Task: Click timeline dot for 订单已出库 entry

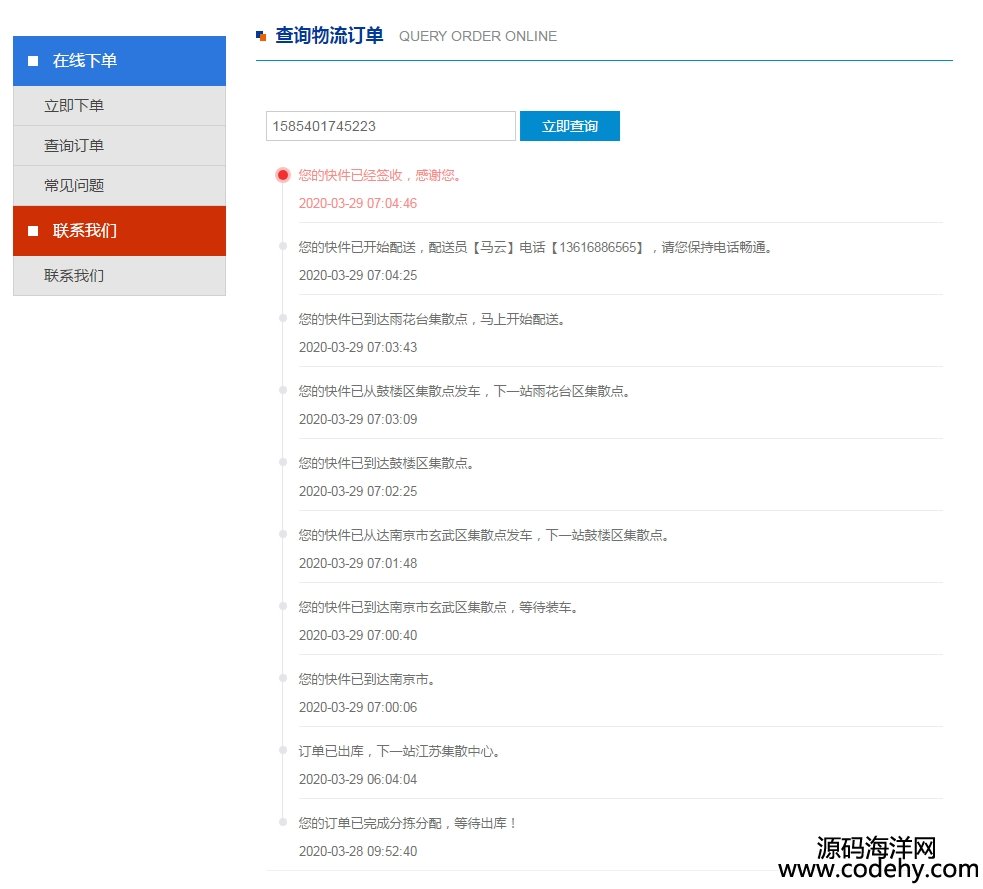Action: [x=283, y=750]
